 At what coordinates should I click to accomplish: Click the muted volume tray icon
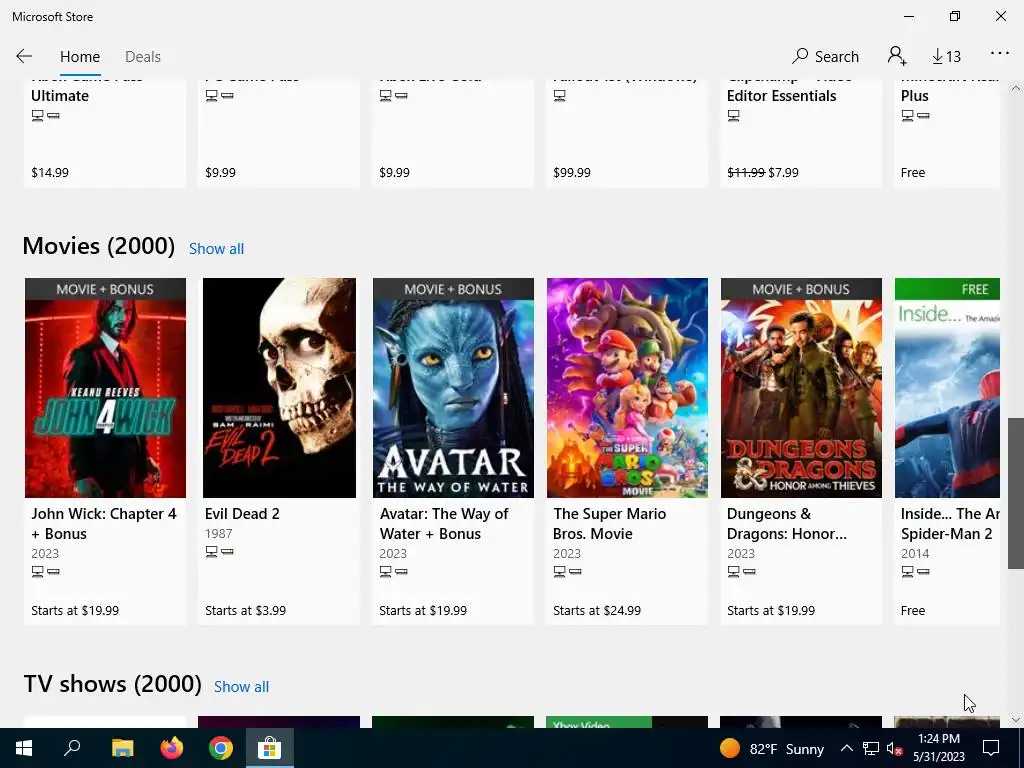(894, 748)
